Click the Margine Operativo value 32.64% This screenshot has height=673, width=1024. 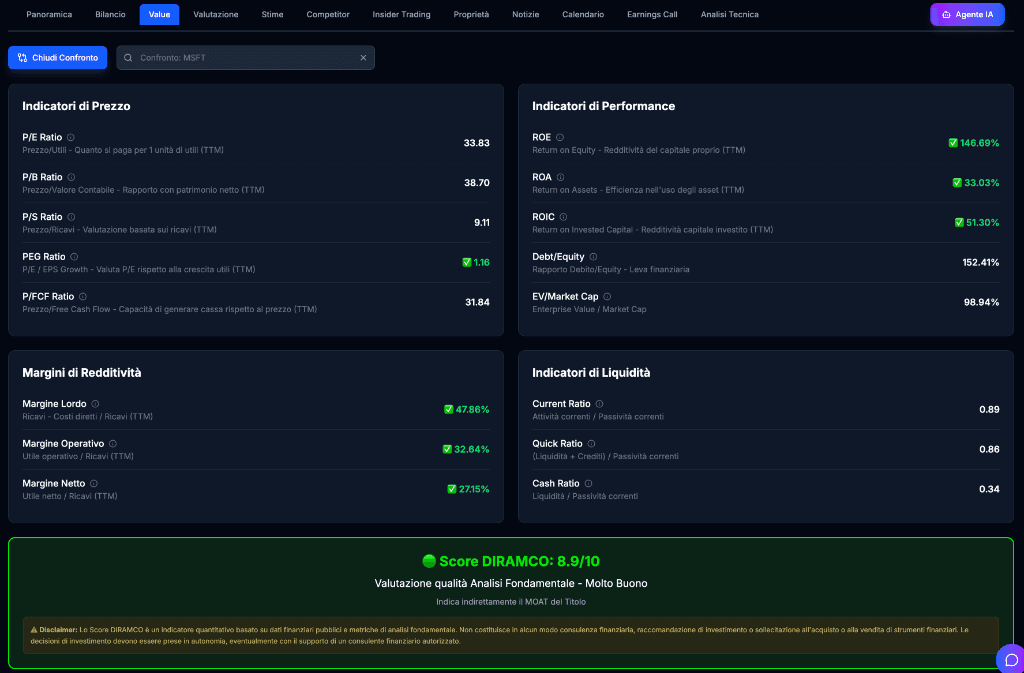[x=472, y=449]
